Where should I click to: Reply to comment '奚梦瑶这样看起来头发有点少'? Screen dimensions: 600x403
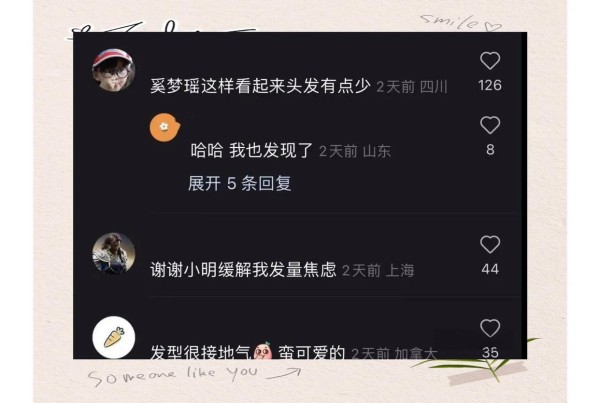[260, 86]
